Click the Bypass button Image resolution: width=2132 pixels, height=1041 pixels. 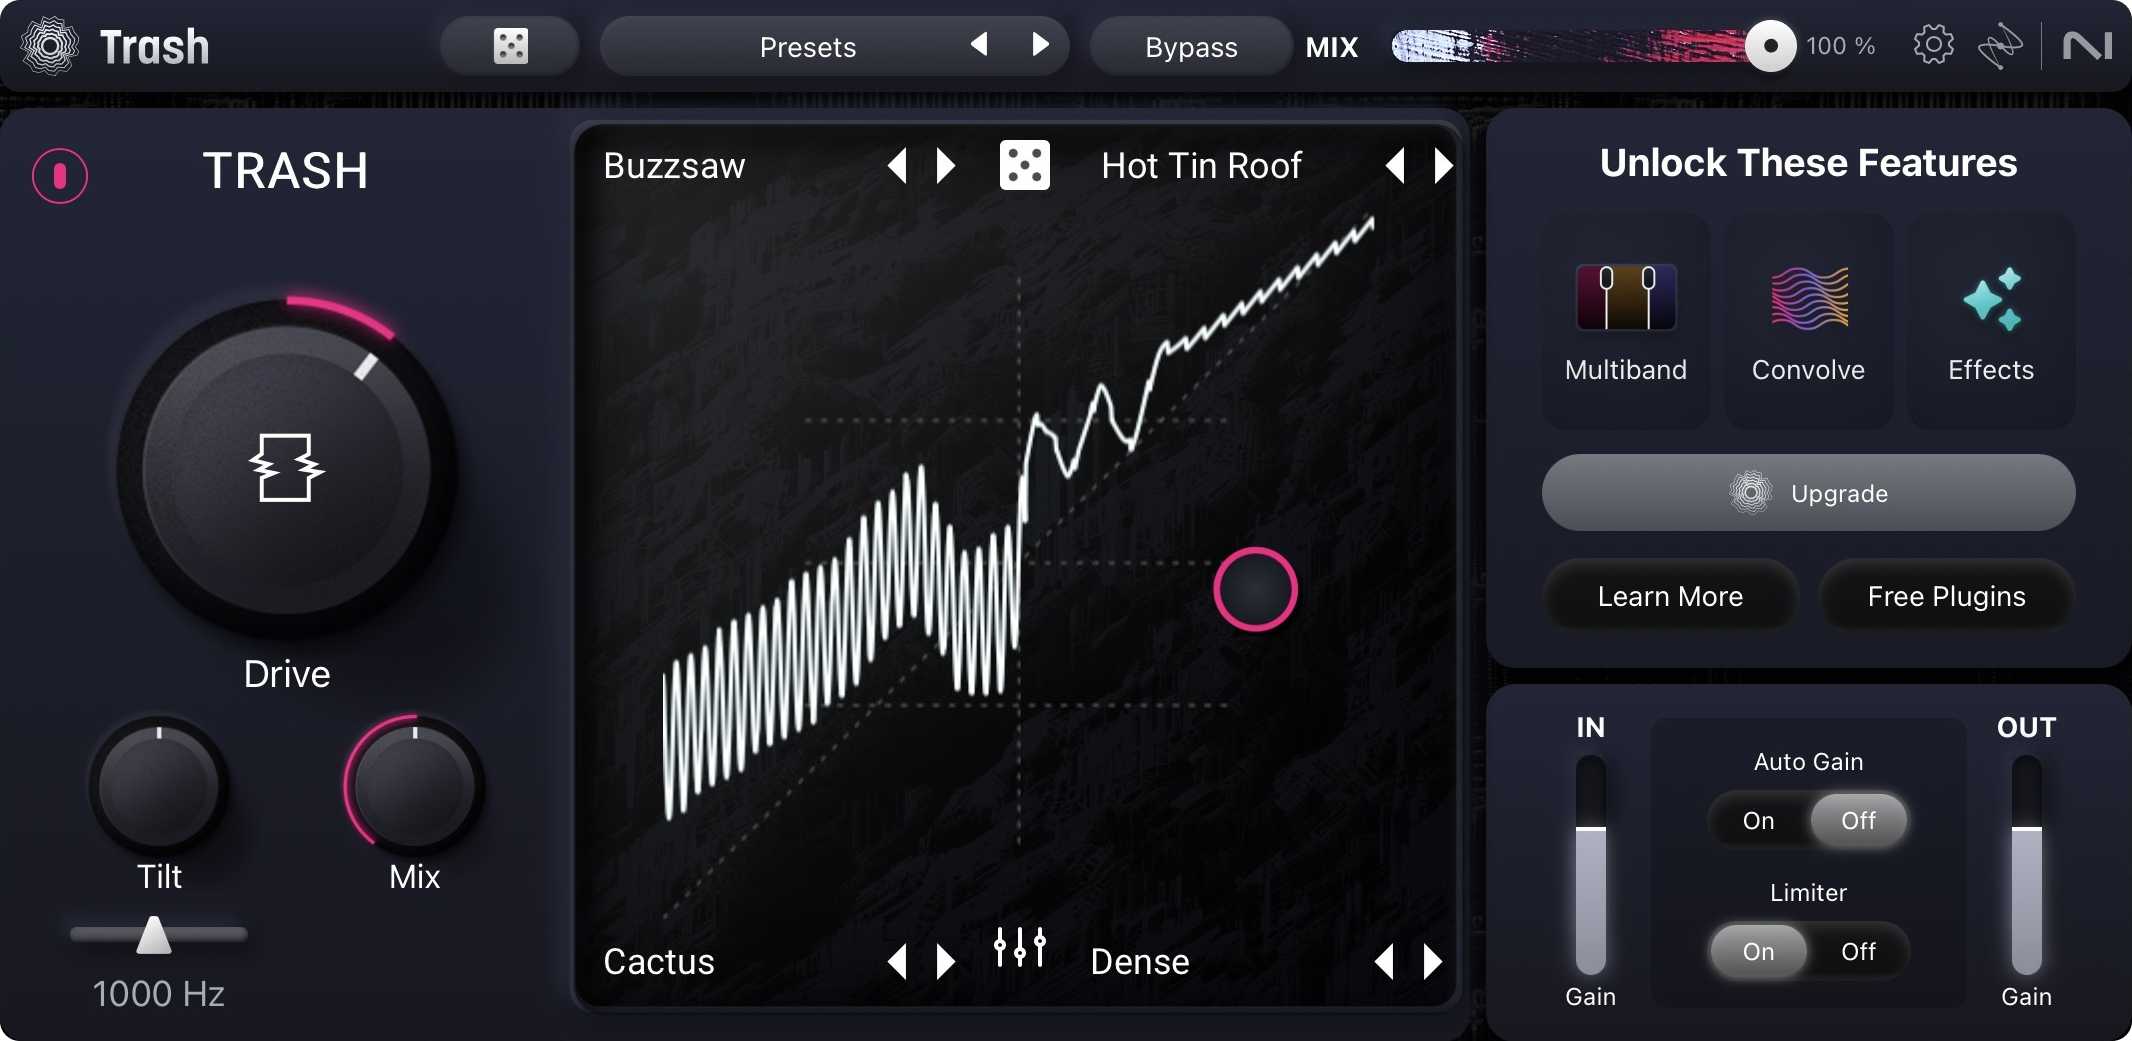coord(1191,47)
